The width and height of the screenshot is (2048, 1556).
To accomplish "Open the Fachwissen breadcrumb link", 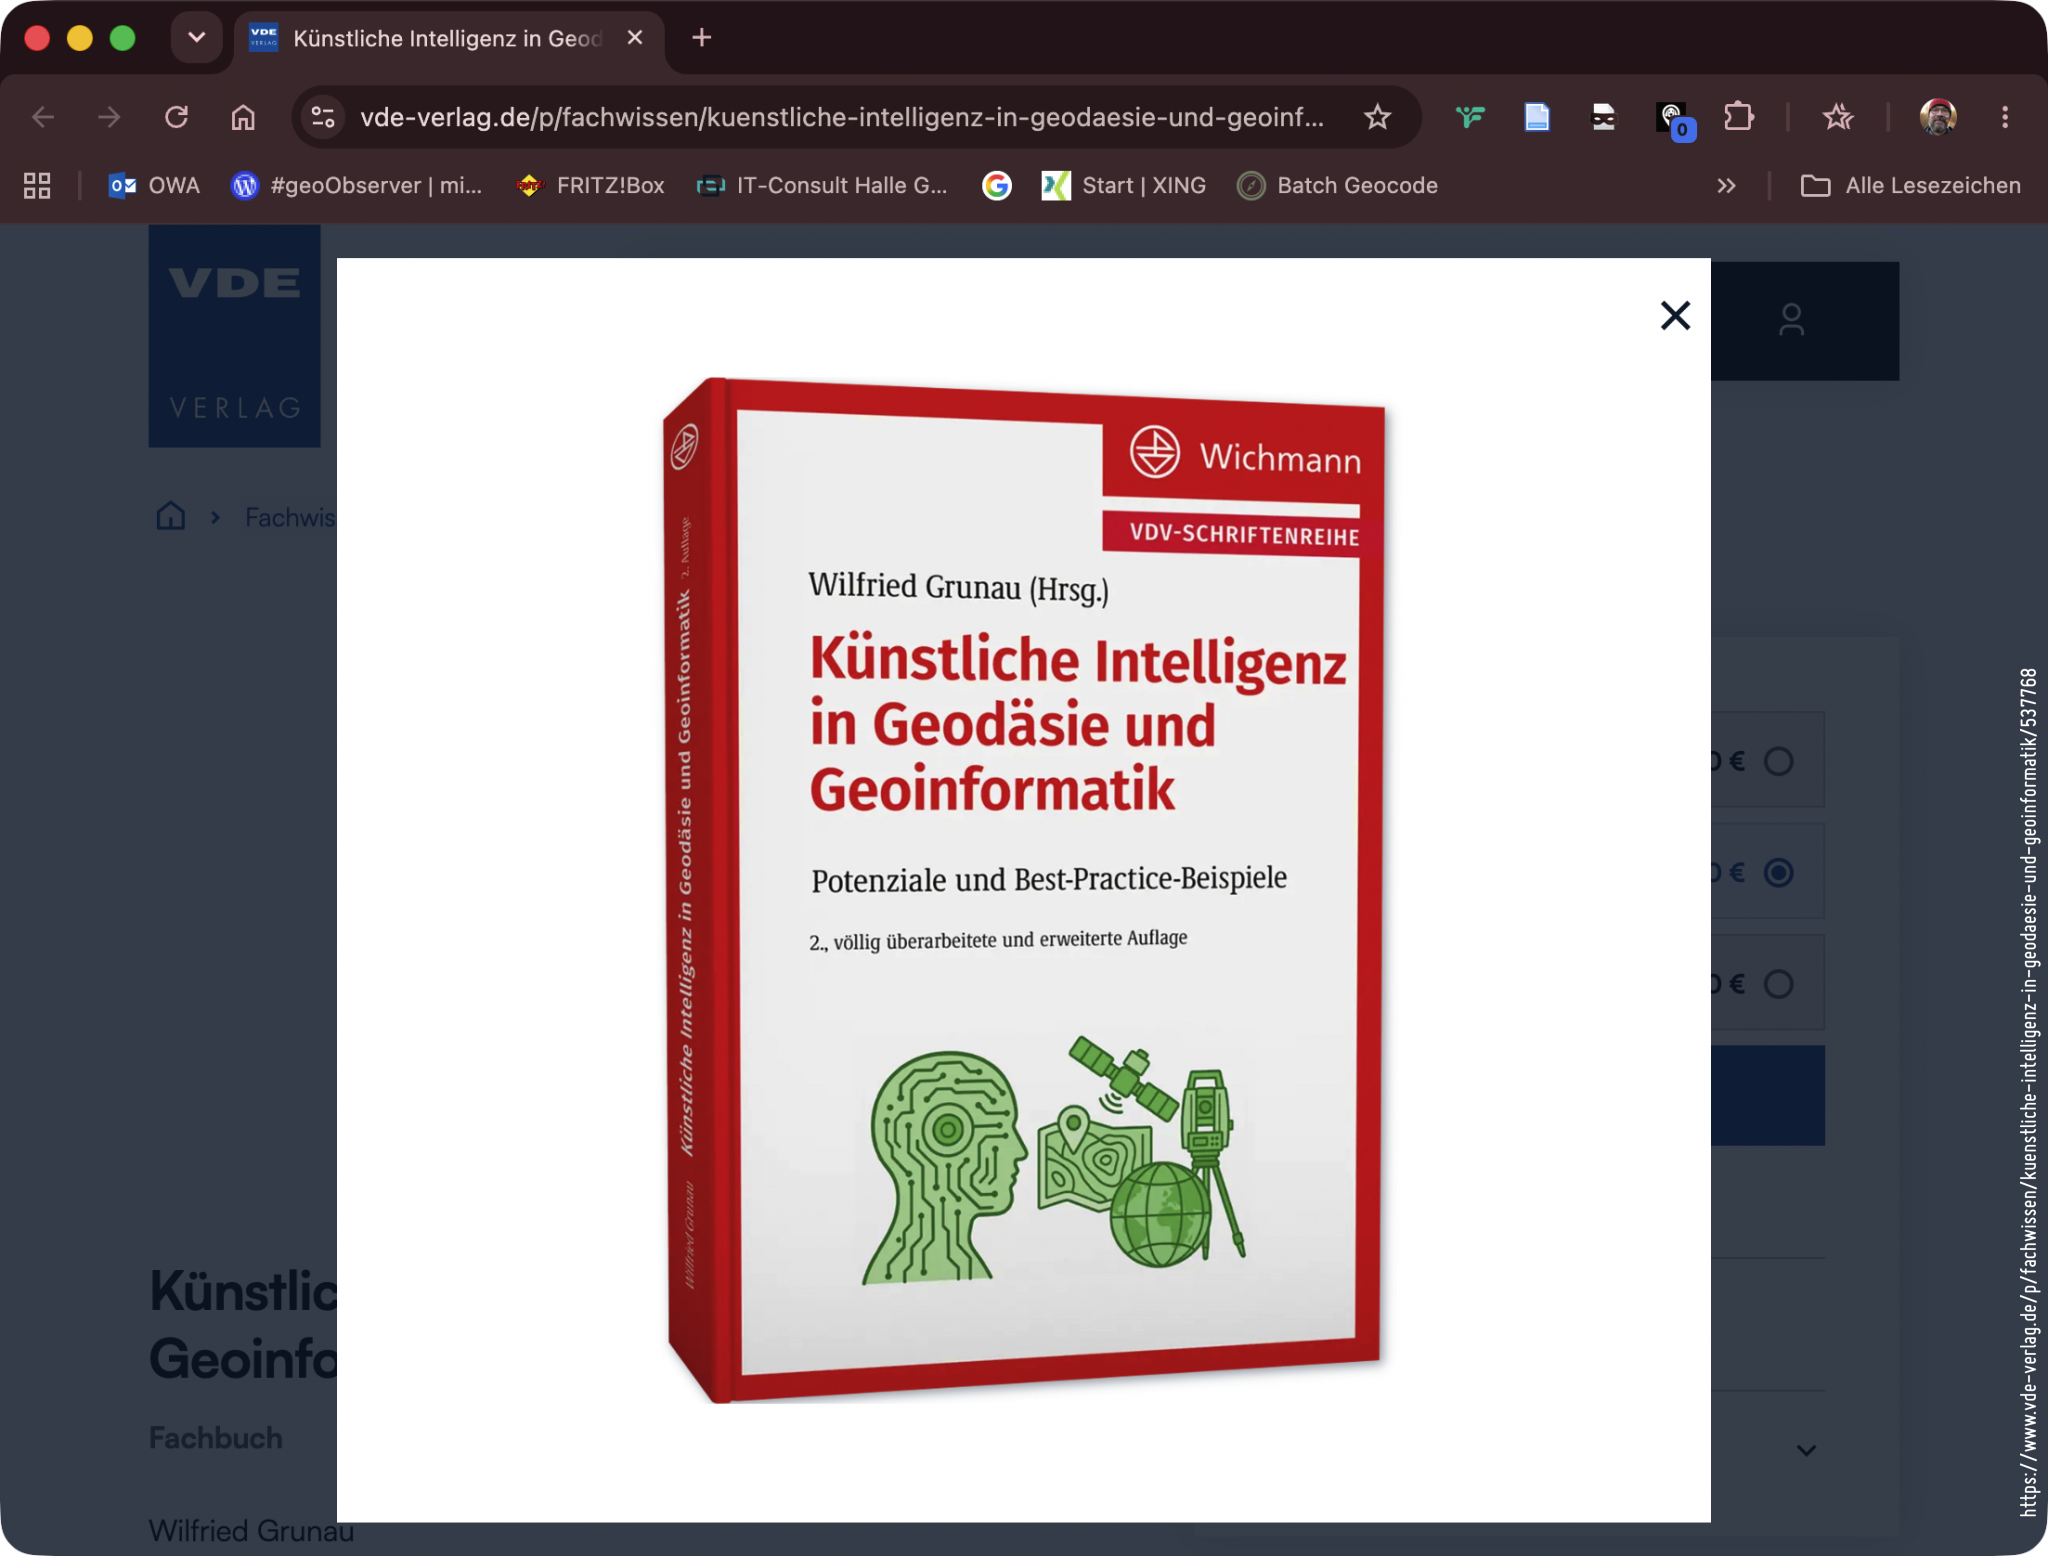I will click(290, 517).
